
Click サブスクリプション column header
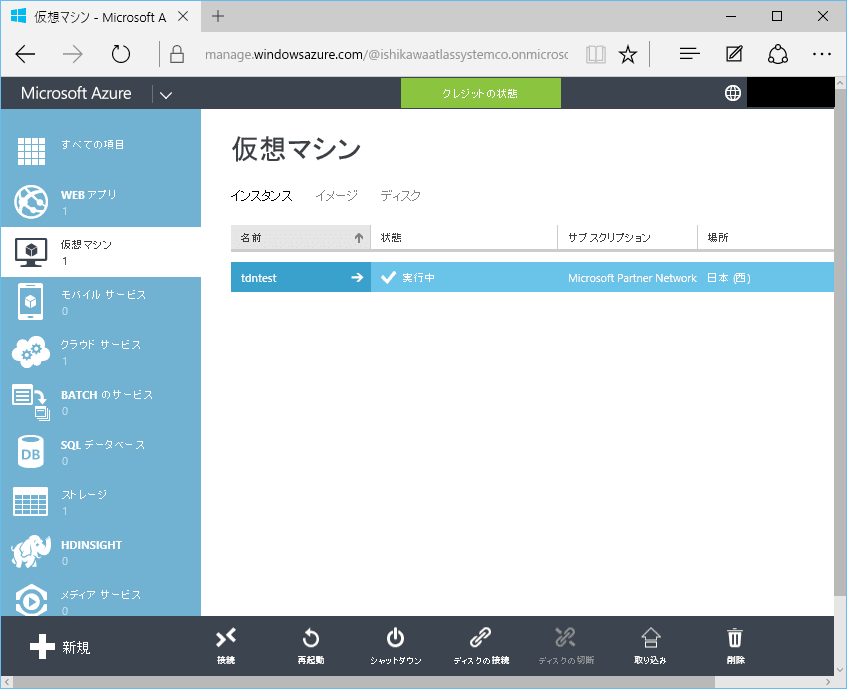click(x=627, y=238)
